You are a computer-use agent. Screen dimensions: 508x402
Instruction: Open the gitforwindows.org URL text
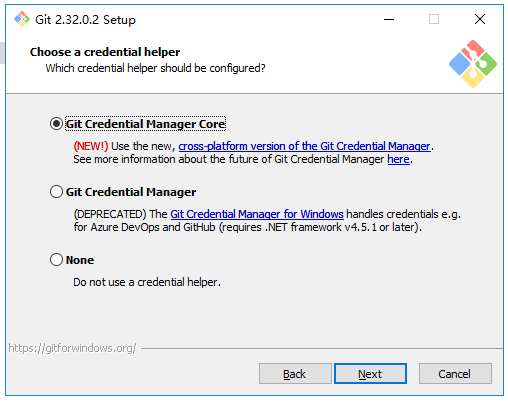(x=72, y=348)
